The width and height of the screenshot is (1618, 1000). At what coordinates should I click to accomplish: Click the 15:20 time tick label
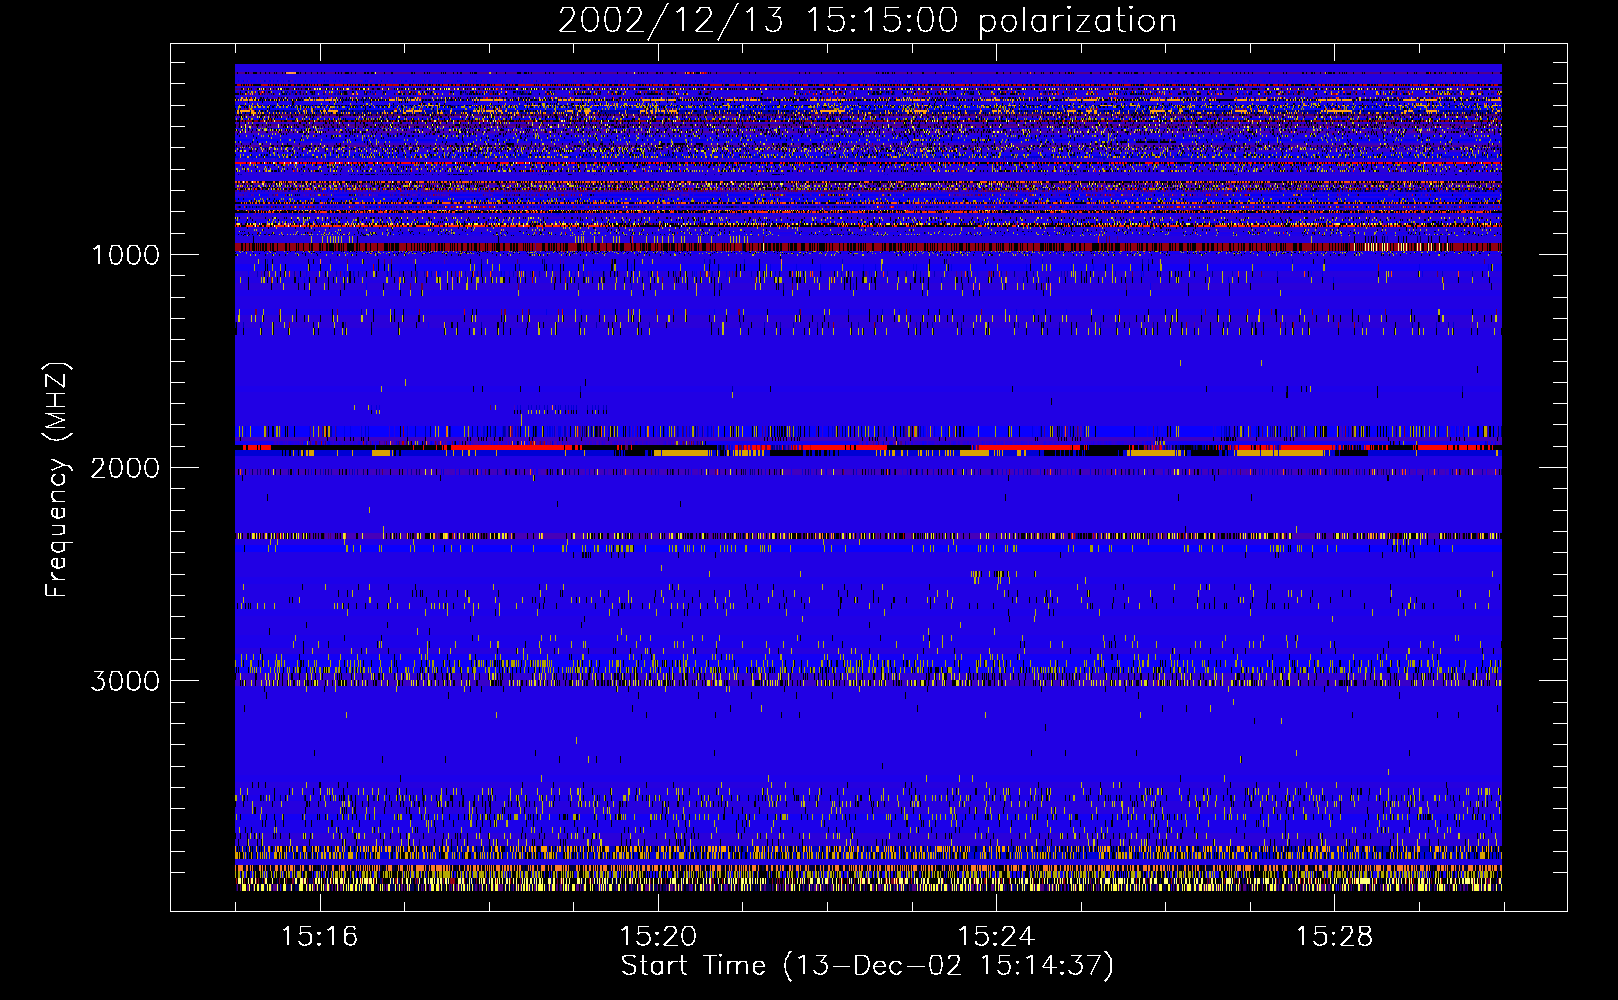click(x=658, y=937)
